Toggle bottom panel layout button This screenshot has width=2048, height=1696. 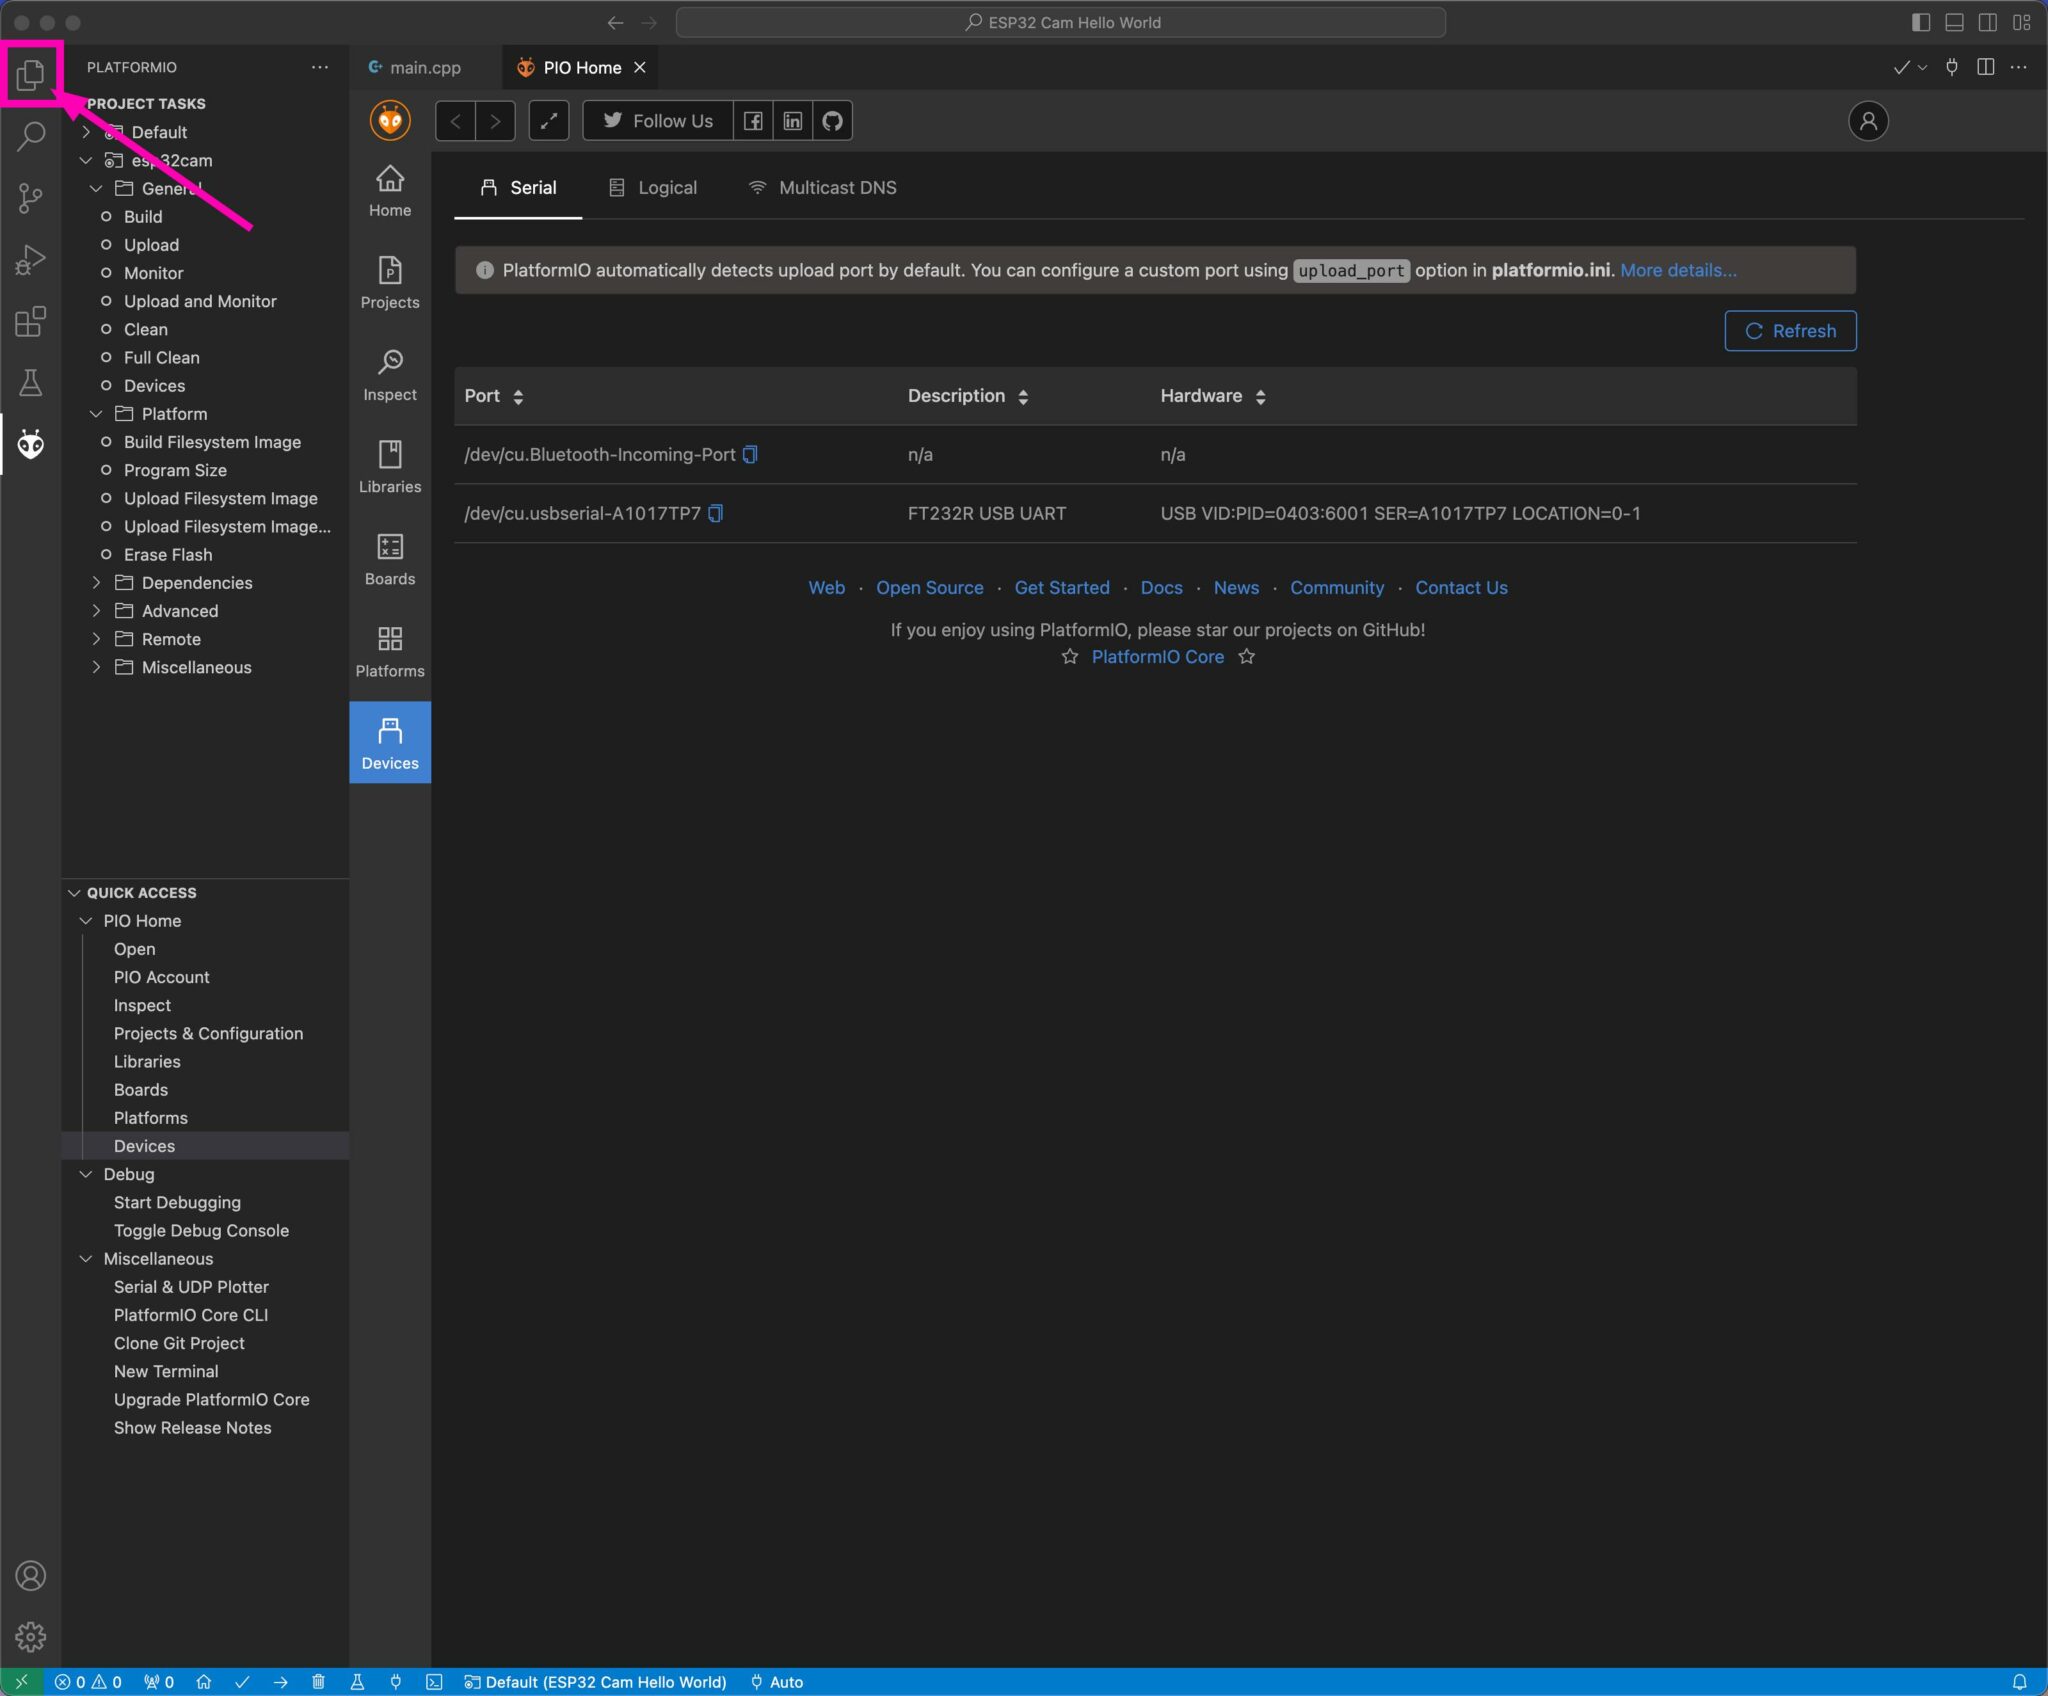point(1954,22)
